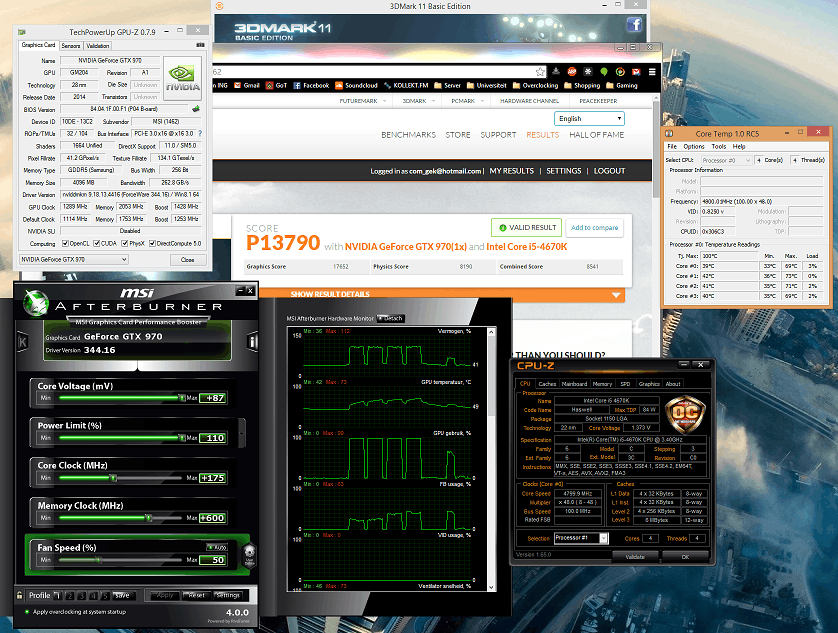Click the BIOS save icon in GPU-Z
838x633 pixels.
coord(196,109)
